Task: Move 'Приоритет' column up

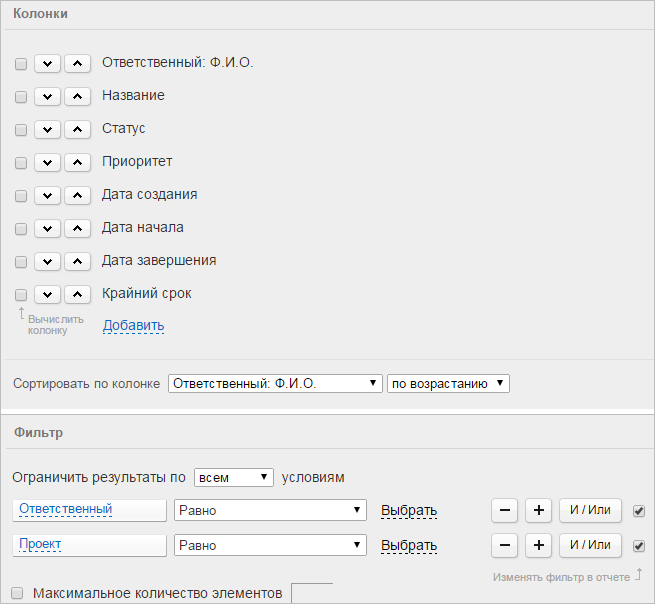Action: (77, 162)
